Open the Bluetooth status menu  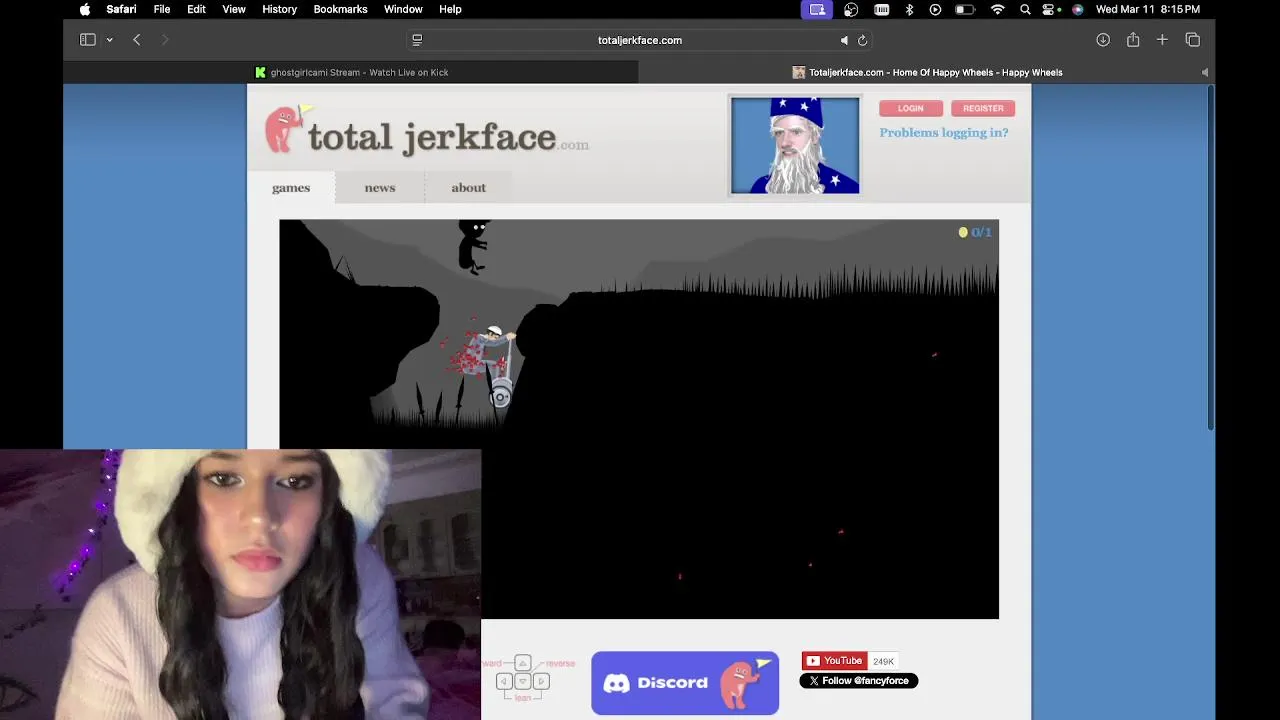click(909, 9)
